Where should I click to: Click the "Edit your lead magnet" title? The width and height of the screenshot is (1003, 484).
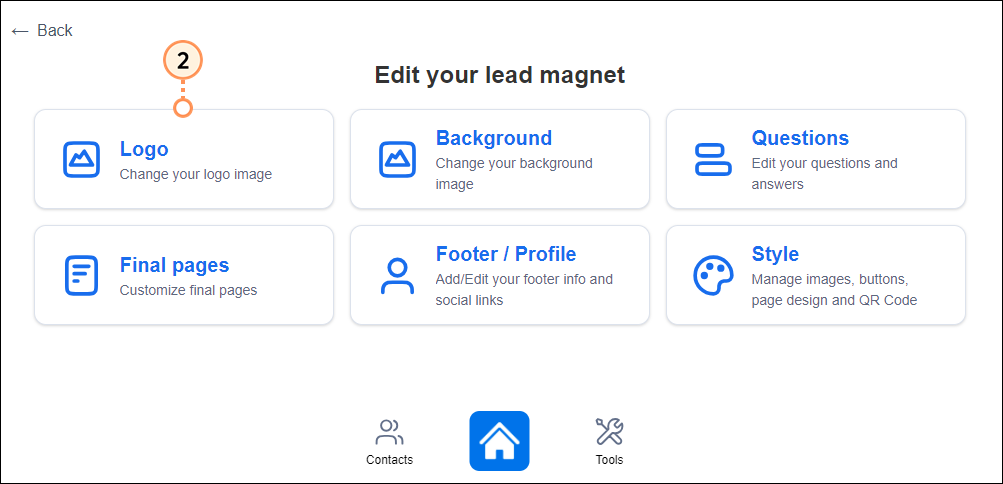pyautogui.click(x=500, y=75)
